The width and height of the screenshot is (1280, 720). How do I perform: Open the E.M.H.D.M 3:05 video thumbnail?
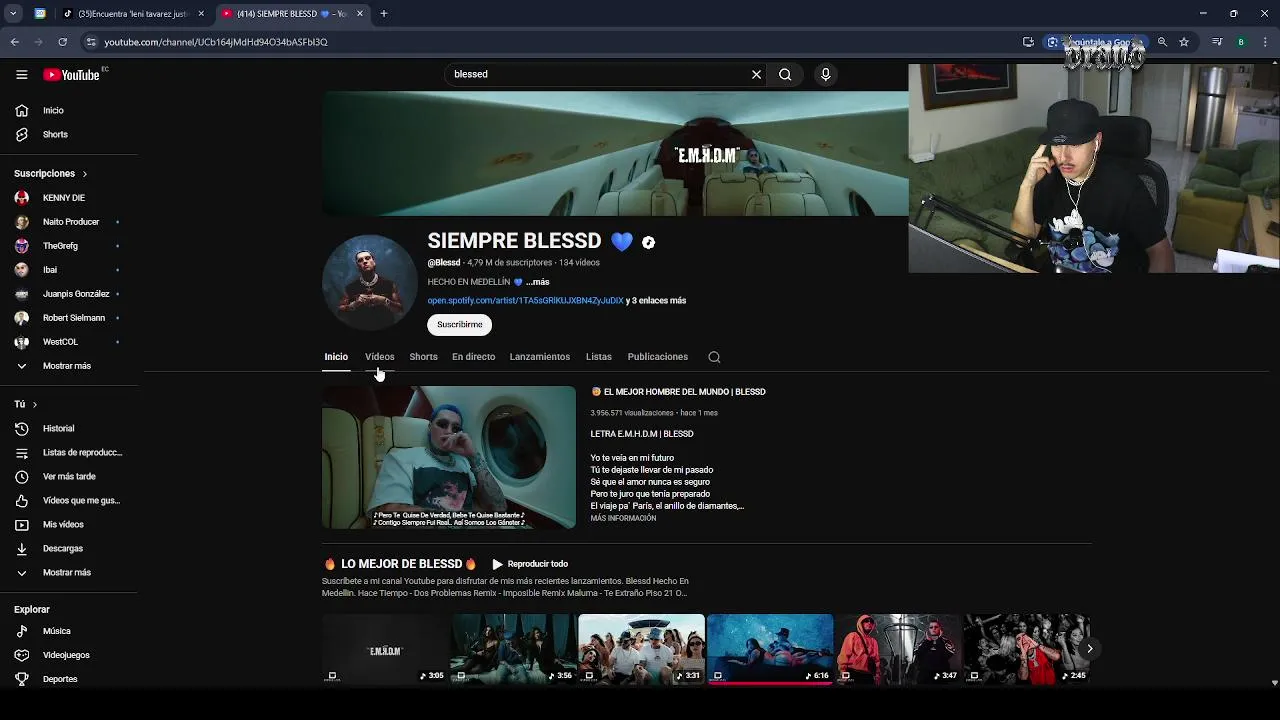385,648
